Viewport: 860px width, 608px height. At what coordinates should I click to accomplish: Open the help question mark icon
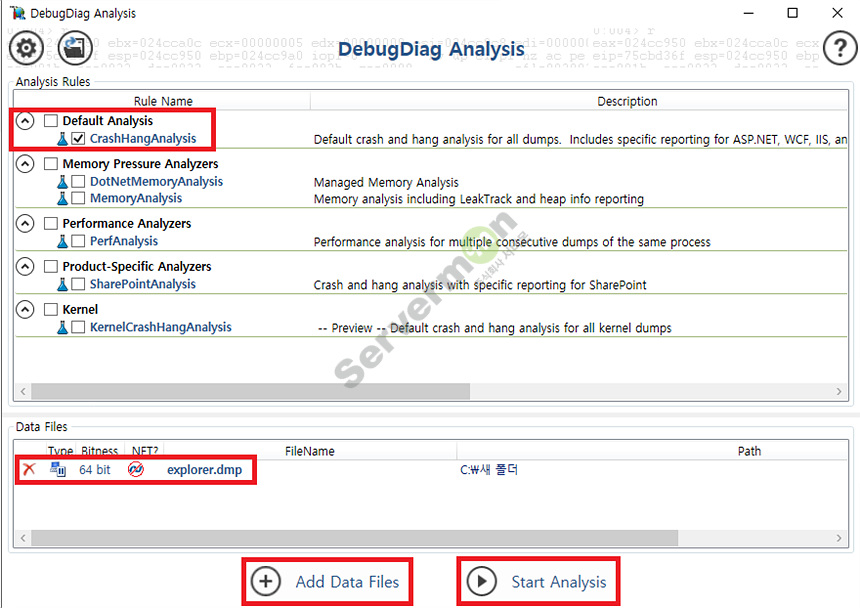(840, 48)
